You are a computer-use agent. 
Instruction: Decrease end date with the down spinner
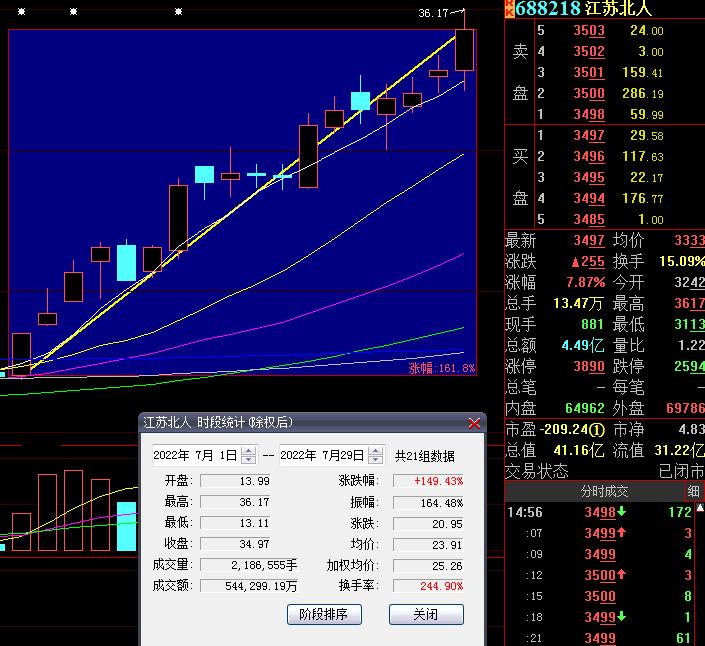tap(375, 460)
